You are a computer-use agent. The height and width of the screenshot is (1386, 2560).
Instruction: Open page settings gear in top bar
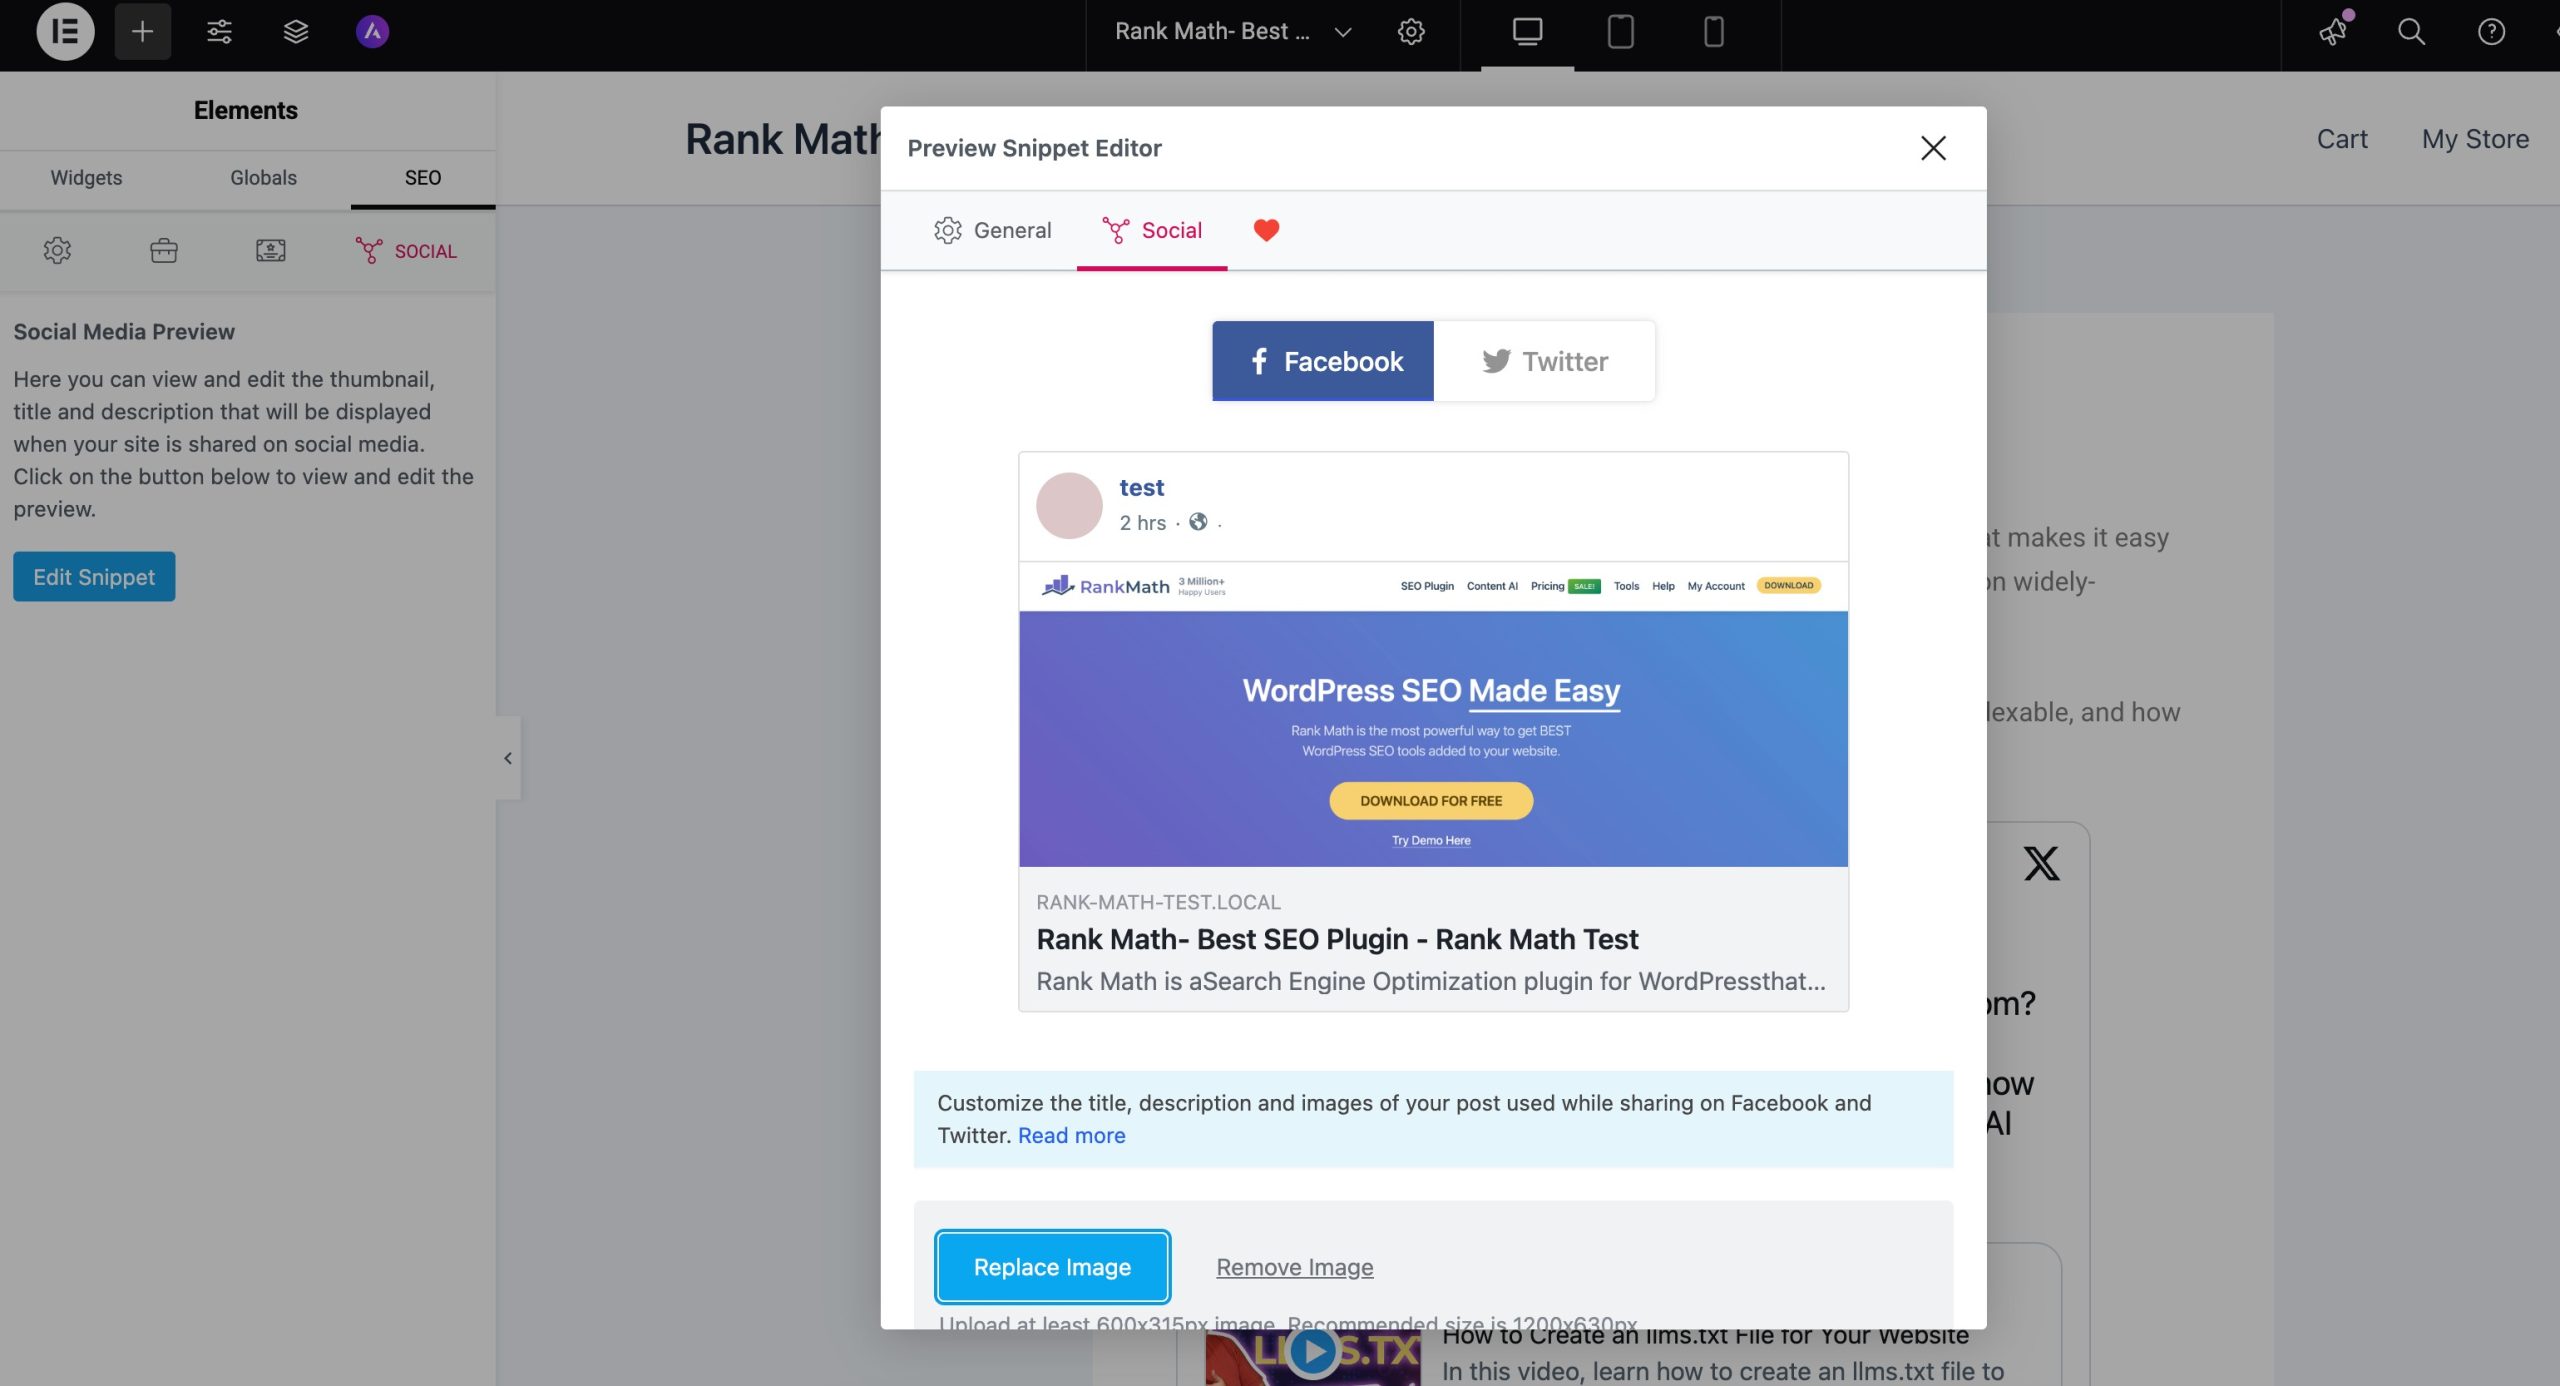pos(1410,32)
